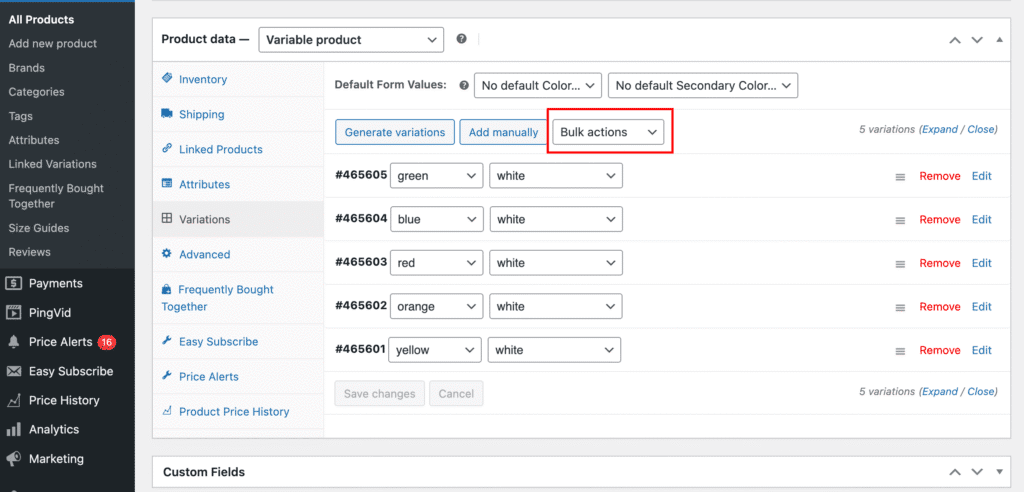Click the Generate variations button
The image size is (1024, 492).
tap(394, 132)
